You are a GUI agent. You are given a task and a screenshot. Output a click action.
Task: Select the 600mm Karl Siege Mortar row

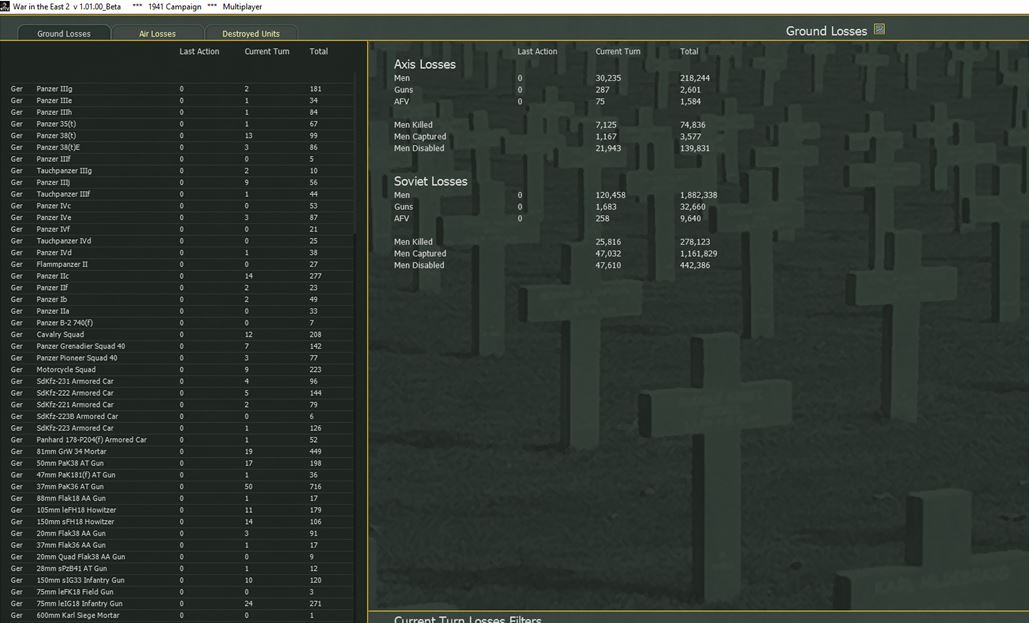180,616
